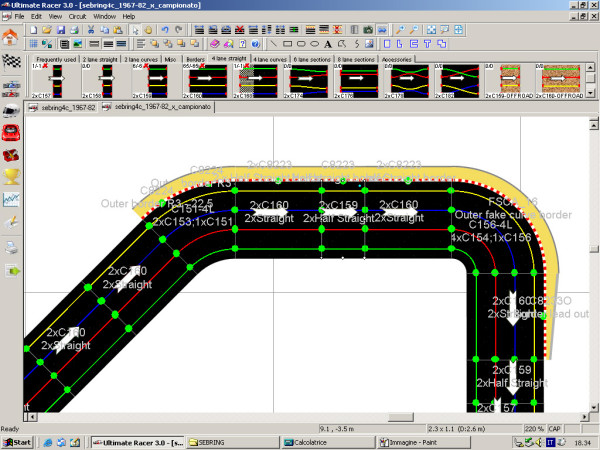Open the Circuit menu
Screen dimensions: 600x450
click(78, 17)
